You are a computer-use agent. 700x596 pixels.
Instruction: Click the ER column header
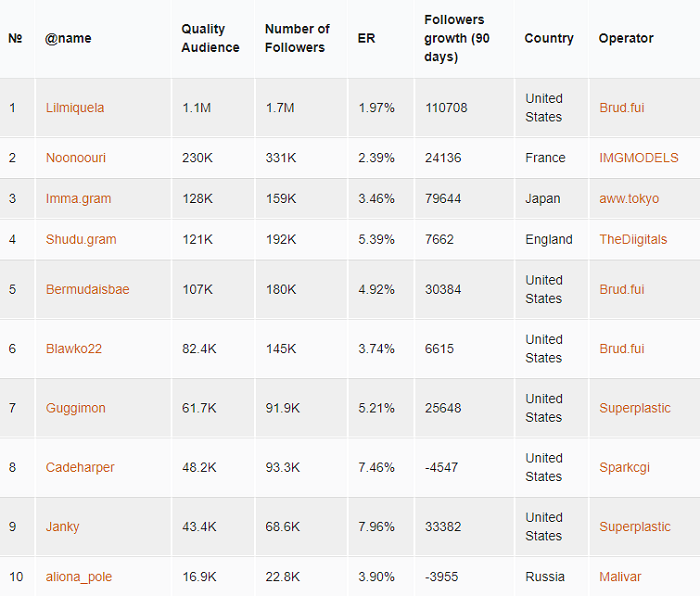point(366,38)
